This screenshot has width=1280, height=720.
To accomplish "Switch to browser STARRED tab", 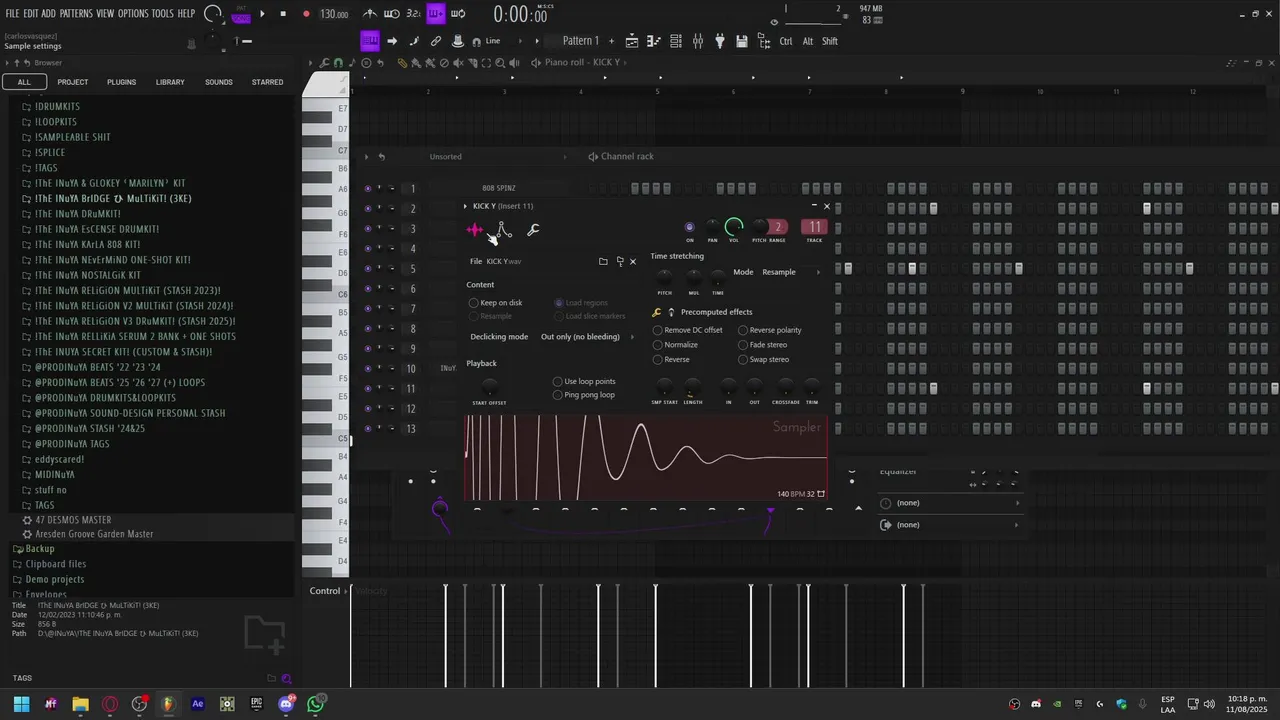I will (267, 82).
